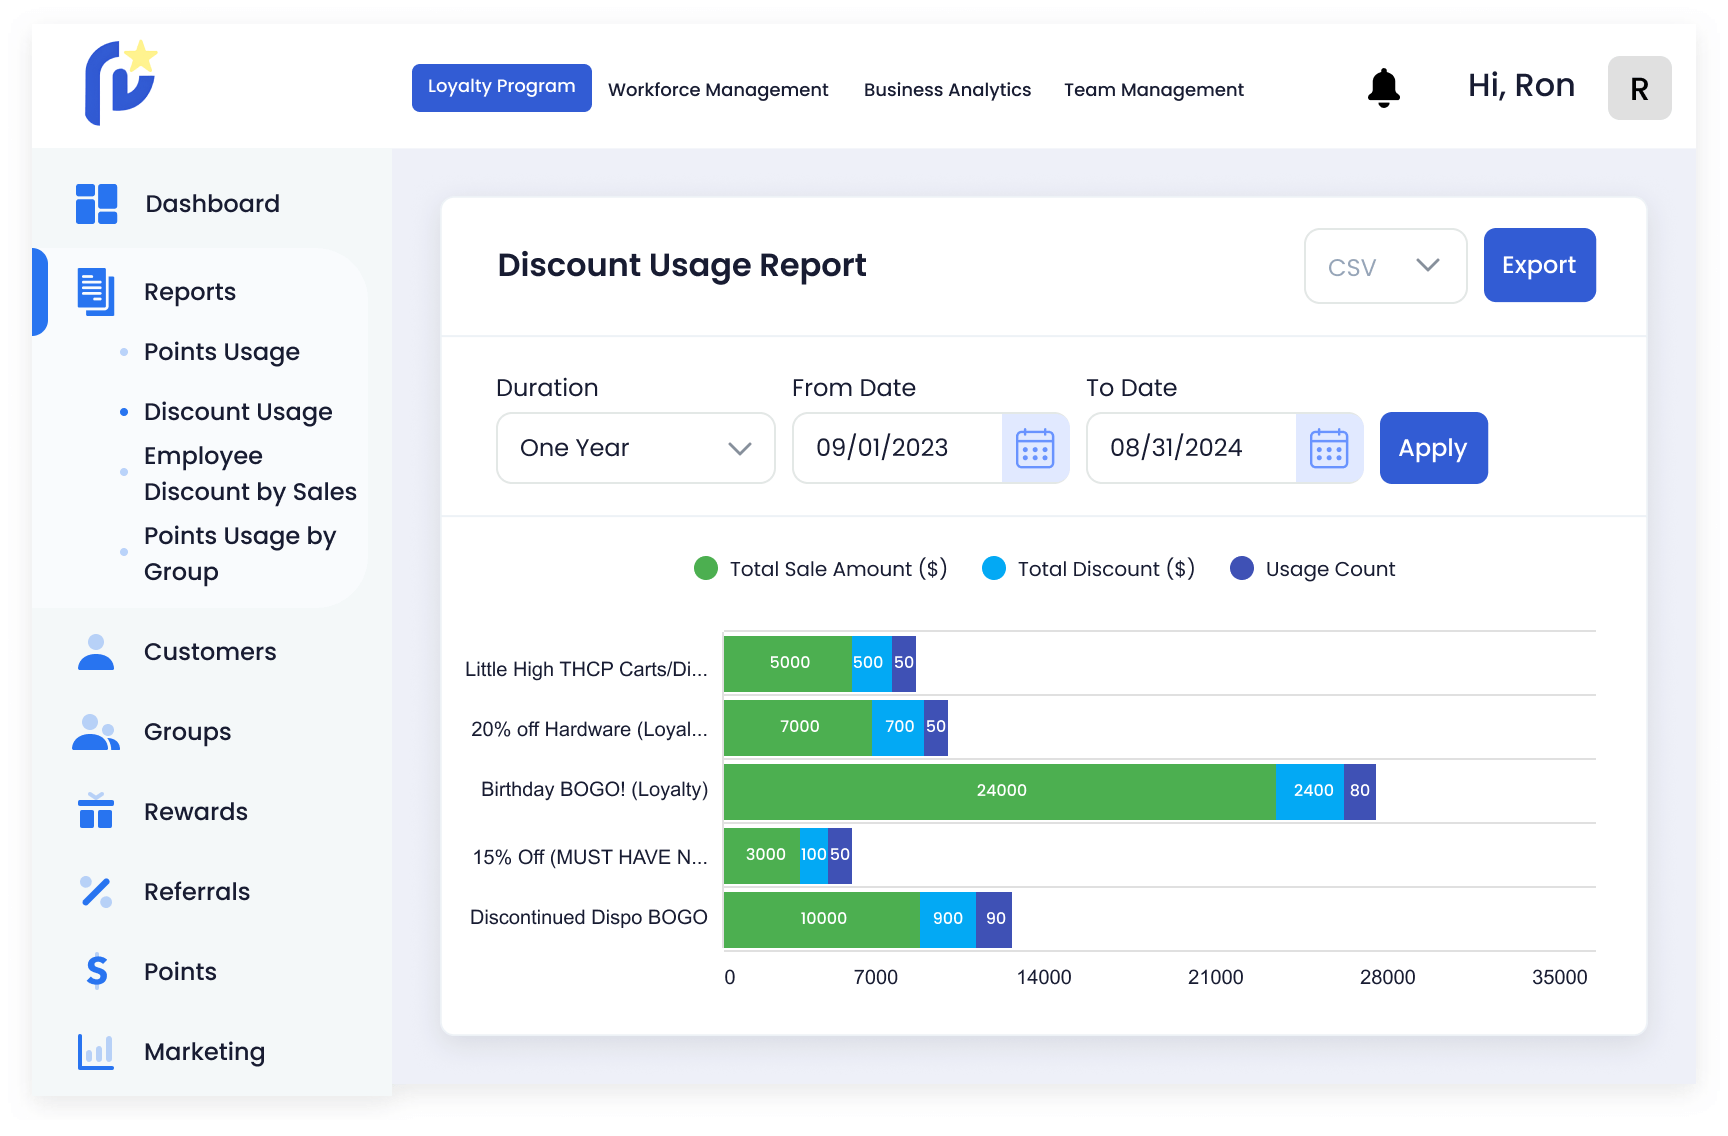Open Points Usage by Group report
Image resolution: width=1728 pixels, height=1136 pixels.
tap(240, 554)
